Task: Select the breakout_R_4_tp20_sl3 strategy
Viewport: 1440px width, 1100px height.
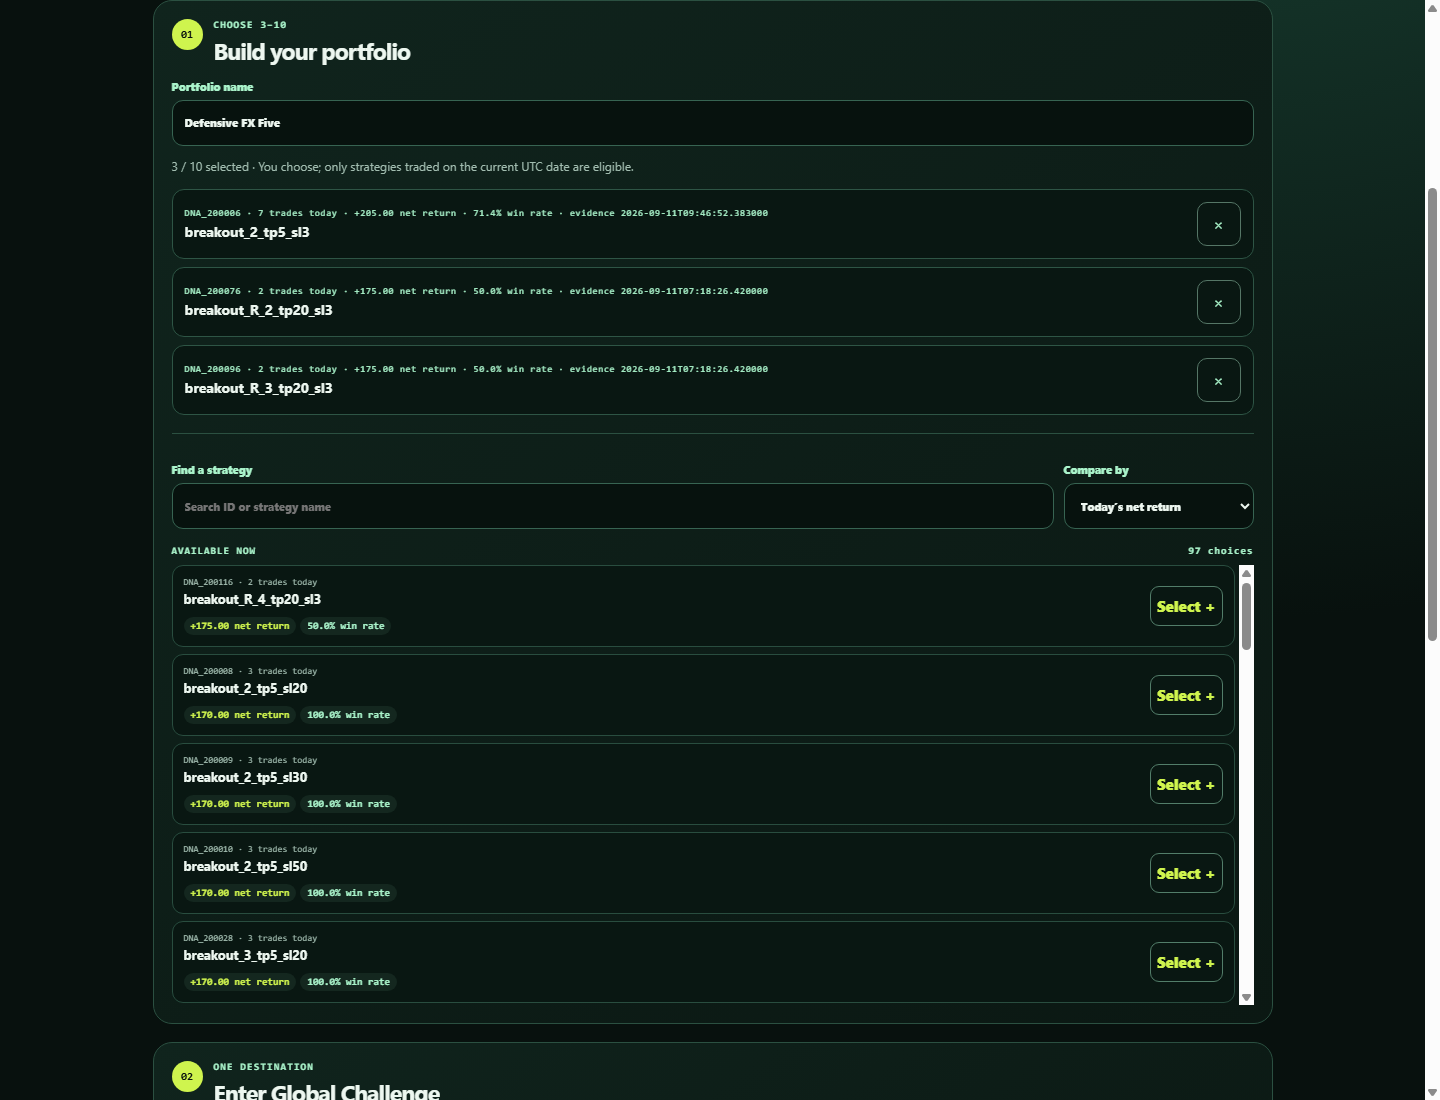Action: pyautogui.click(x=1186, y=606)
